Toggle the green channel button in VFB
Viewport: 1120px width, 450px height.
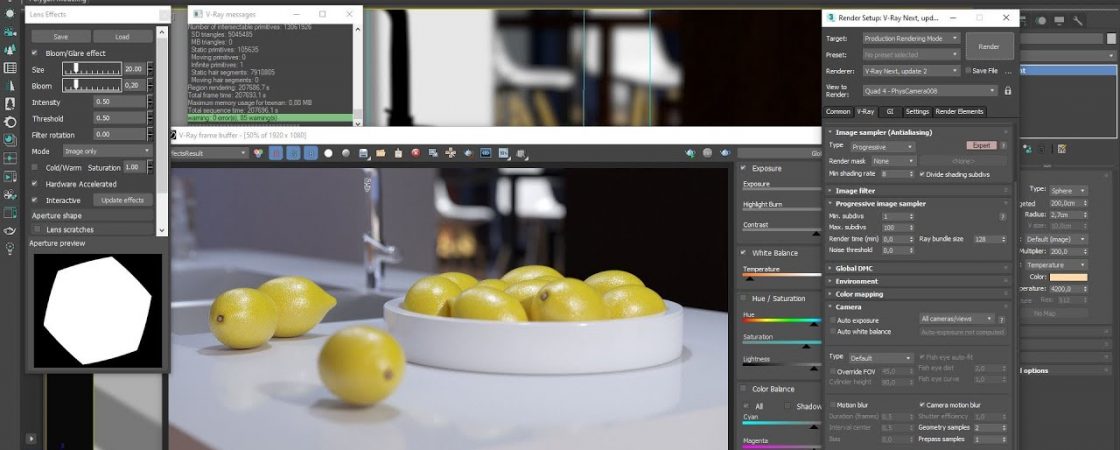294,153
